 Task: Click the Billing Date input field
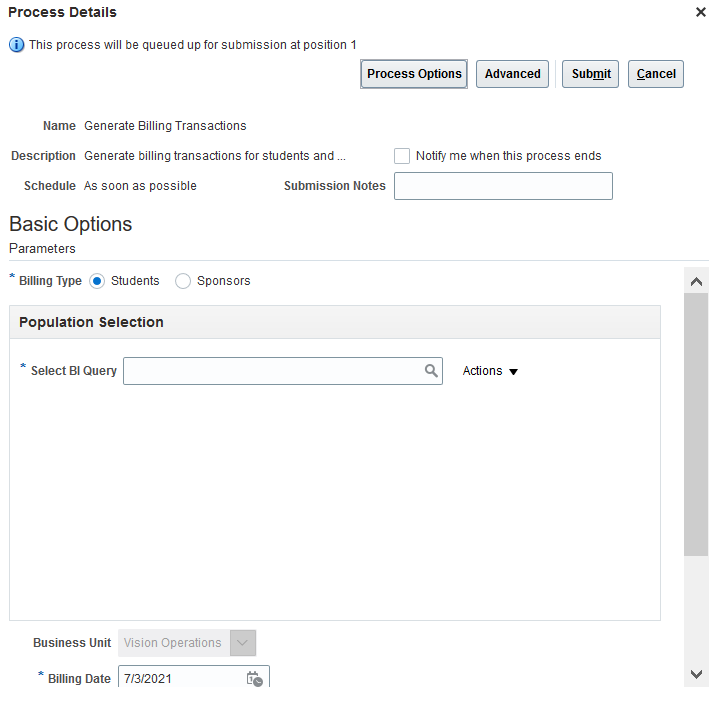[180, 679]
